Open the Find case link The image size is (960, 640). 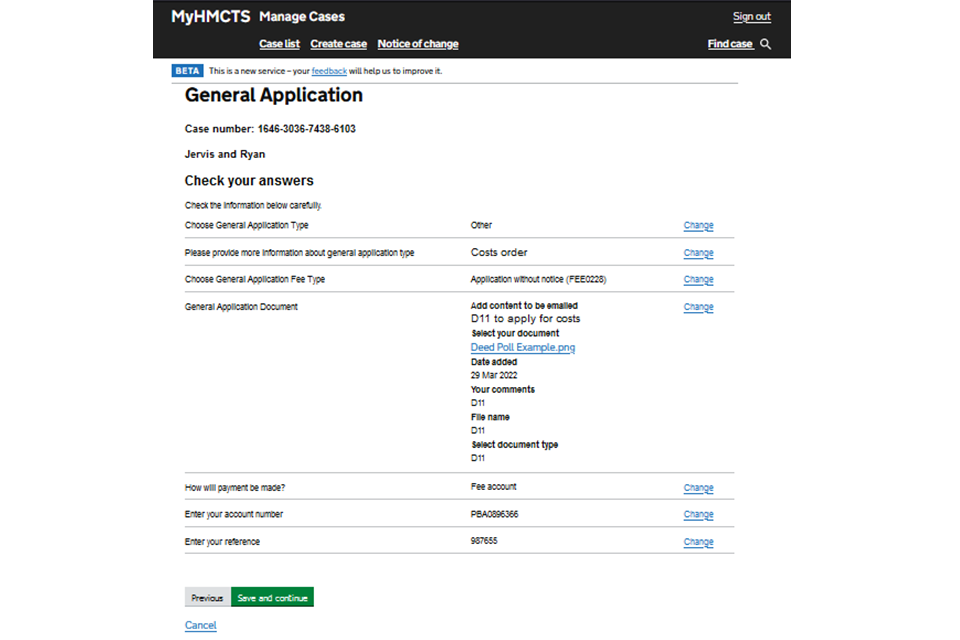[730, 44]
